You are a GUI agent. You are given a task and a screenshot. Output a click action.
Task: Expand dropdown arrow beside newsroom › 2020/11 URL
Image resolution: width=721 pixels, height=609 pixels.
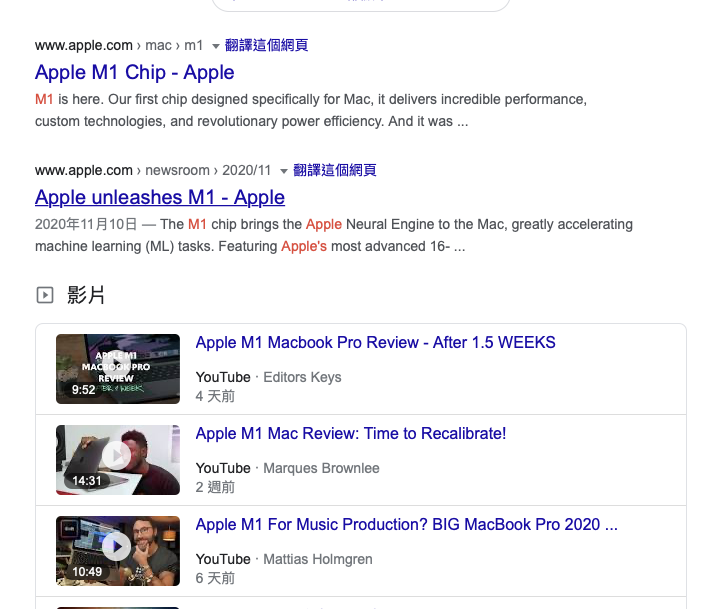click(x=284, y=171)
